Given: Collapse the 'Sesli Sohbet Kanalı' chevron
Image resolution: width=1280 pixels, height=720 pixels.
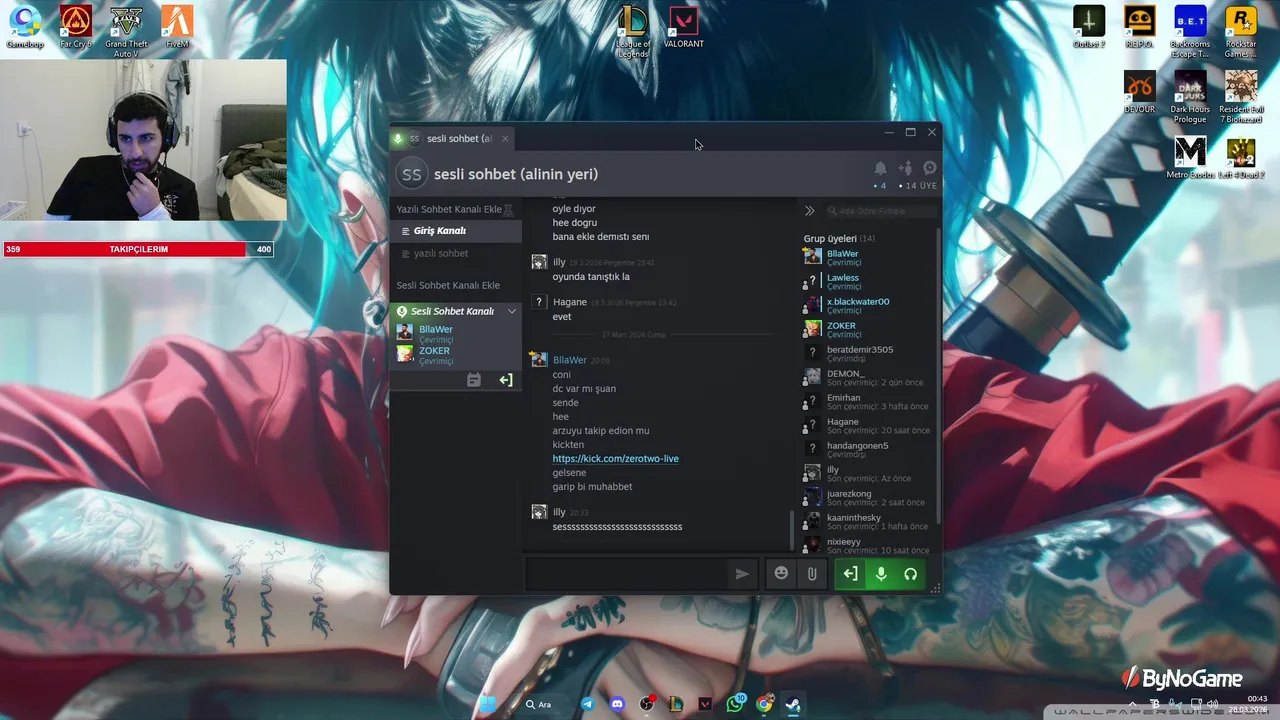Looking at the screenshot, I should point(512,312).
